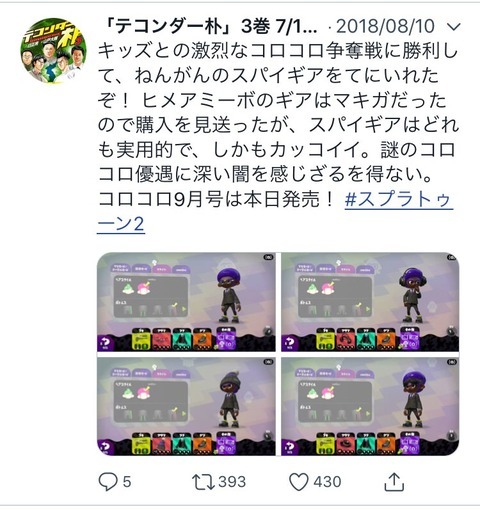
Task: View the 5 replies count
Action: tap(127, 482)
